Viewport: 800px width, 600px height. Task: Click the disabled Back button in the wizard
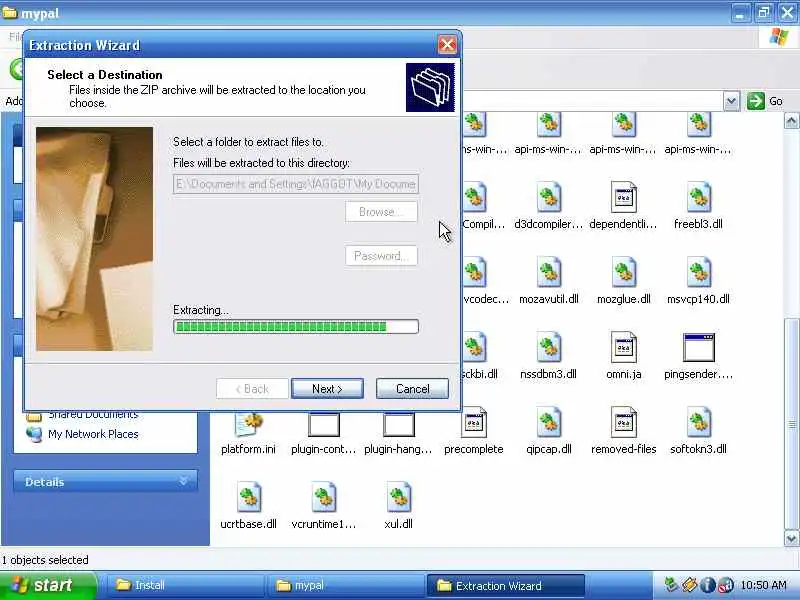252,389
